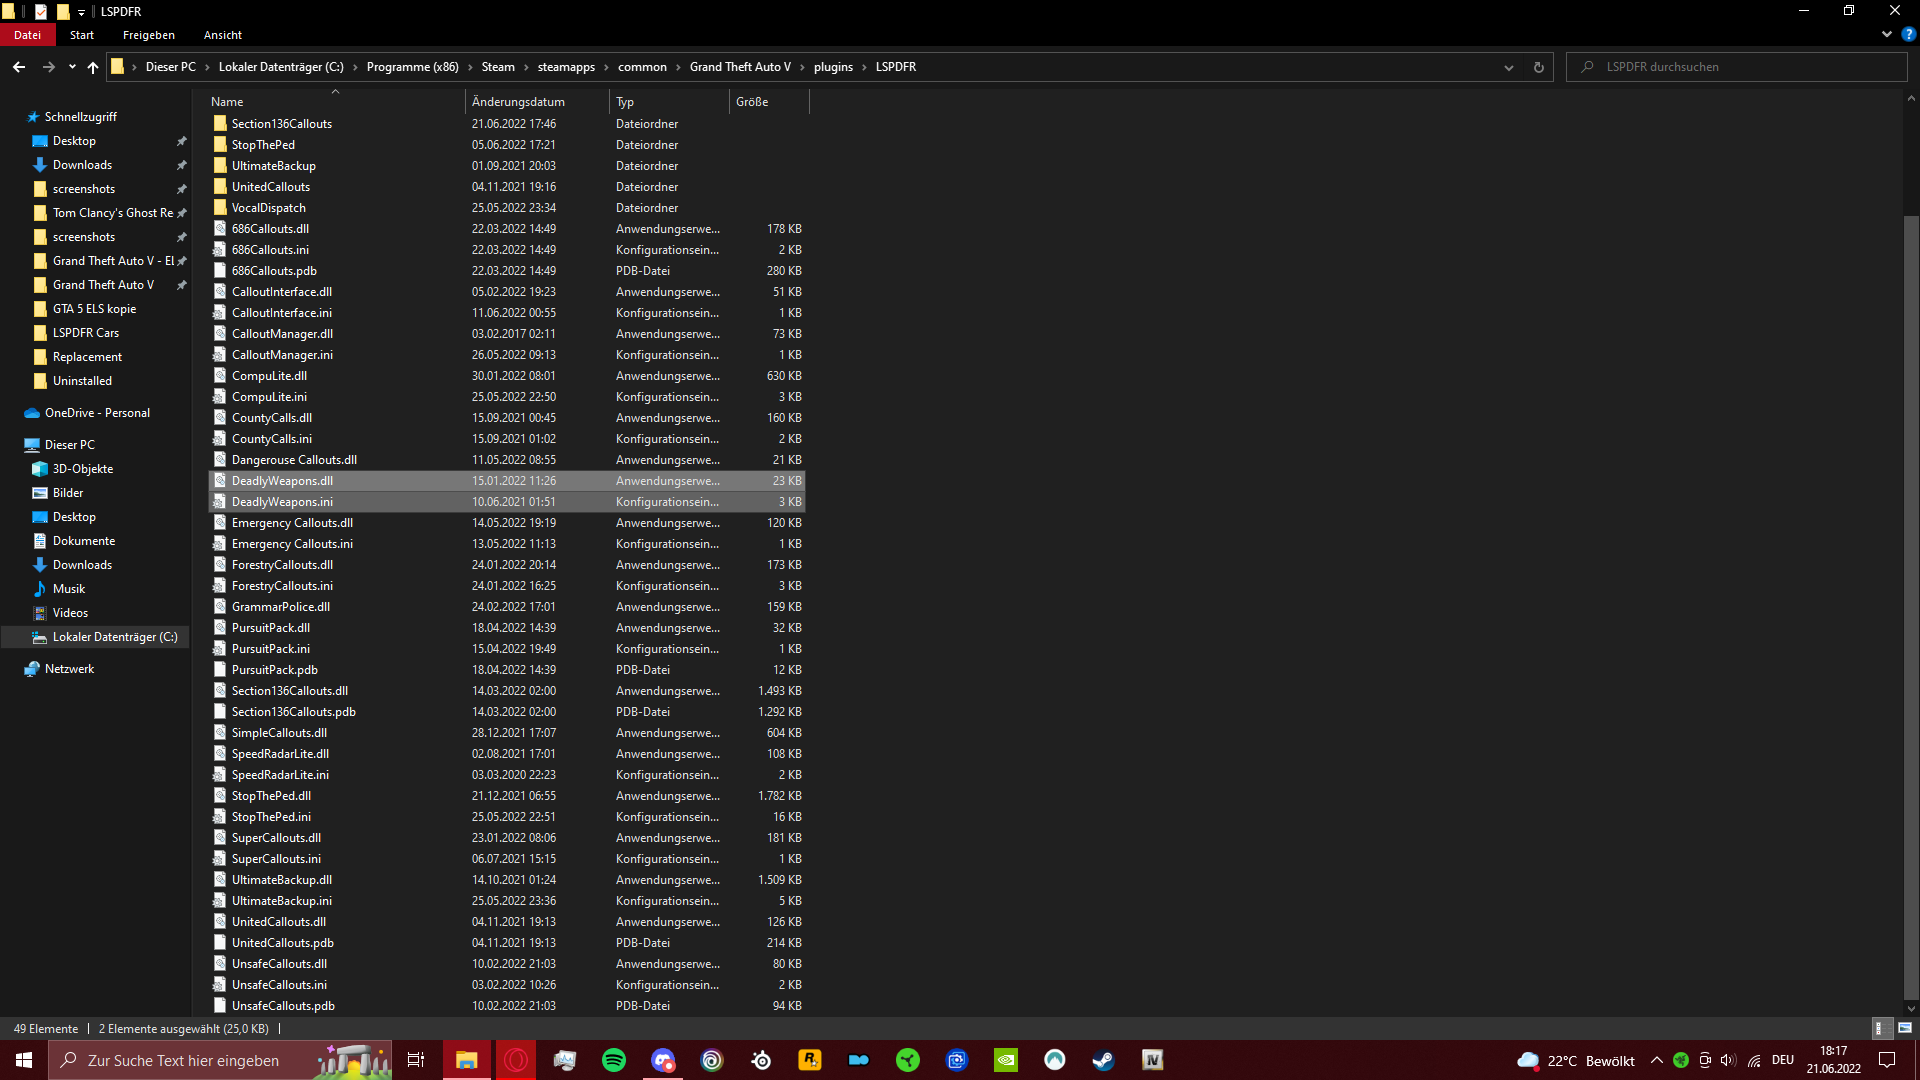This screenshot has height=1080, width=1920.
Task: Open recent locations dropdown arrow
Action: 72,67
